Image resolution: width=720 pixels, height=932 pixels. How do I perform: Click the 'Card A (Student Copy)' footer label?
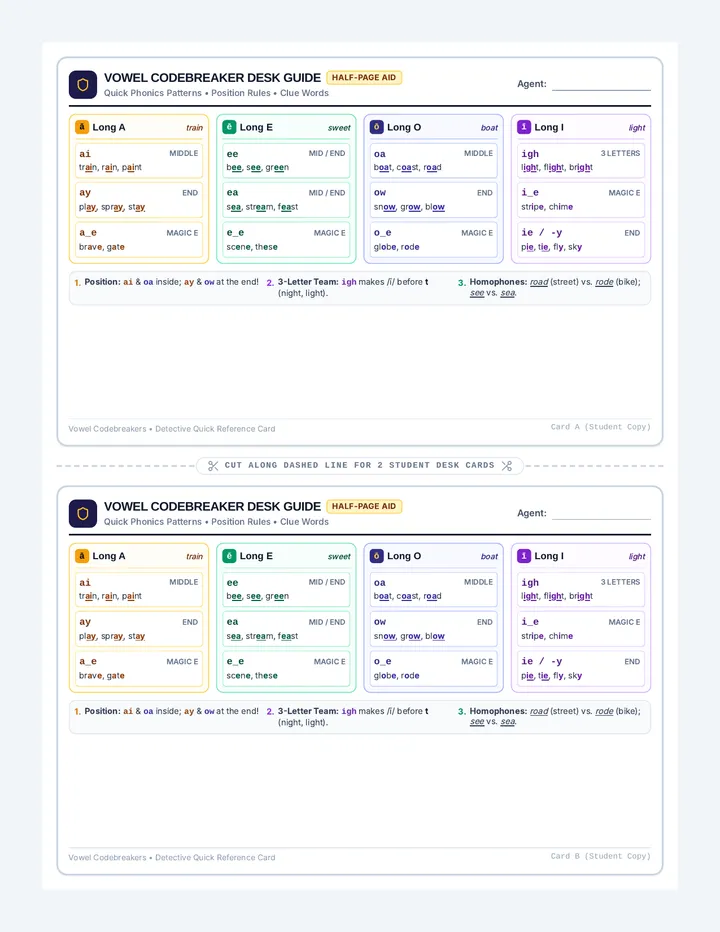600,427
